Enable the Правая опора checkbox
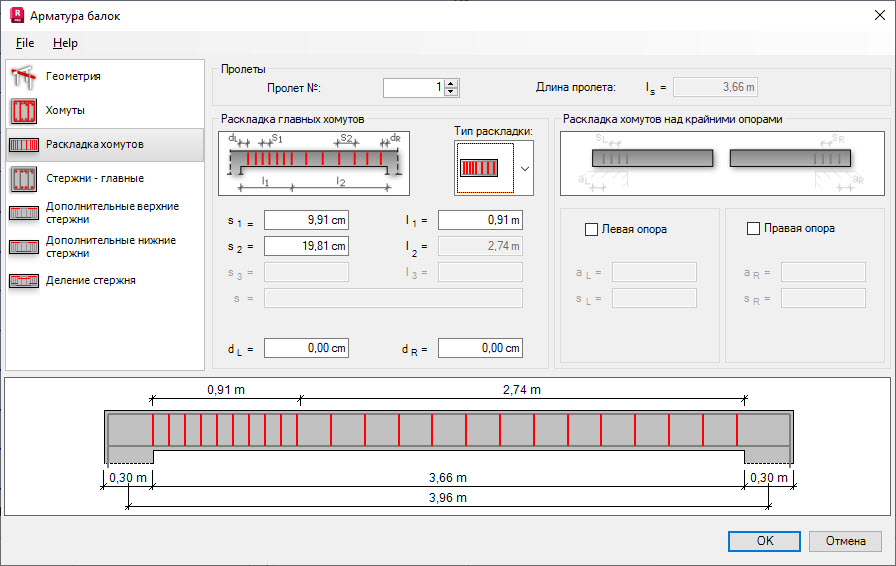This screenshot has width=896, height=566. pyautogui.click(x=753, y=228)
